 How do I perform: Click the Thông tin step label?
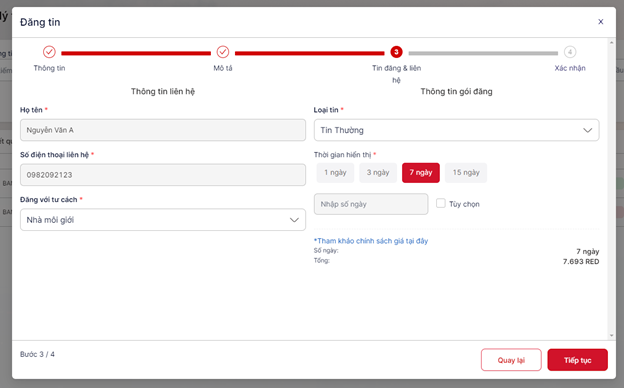coord(49,68)
